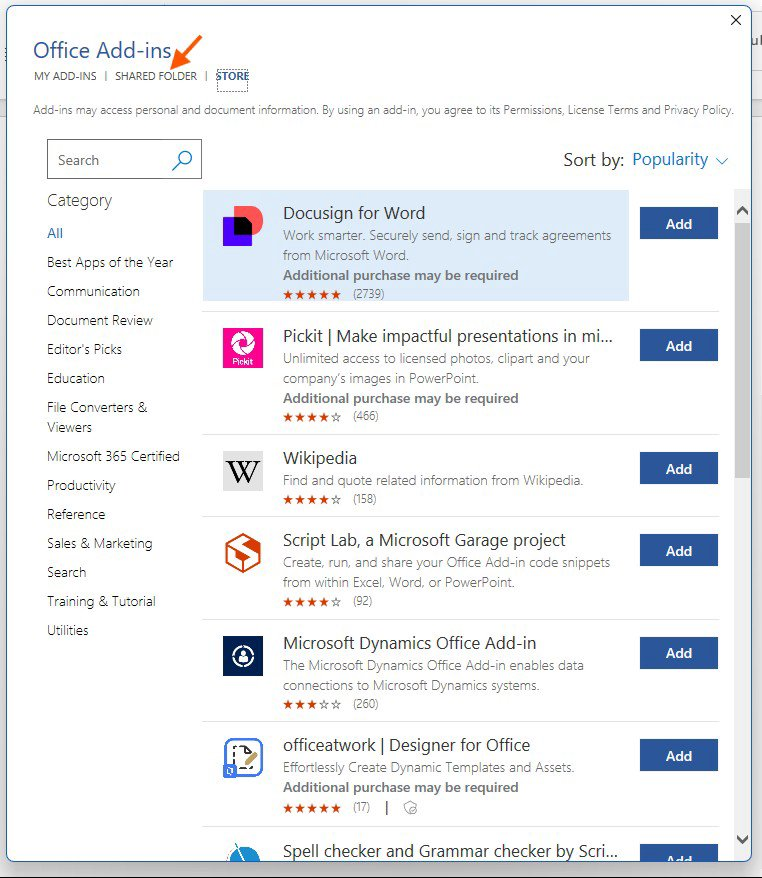
Task: Add Docusign for Word
Action: 679,223
